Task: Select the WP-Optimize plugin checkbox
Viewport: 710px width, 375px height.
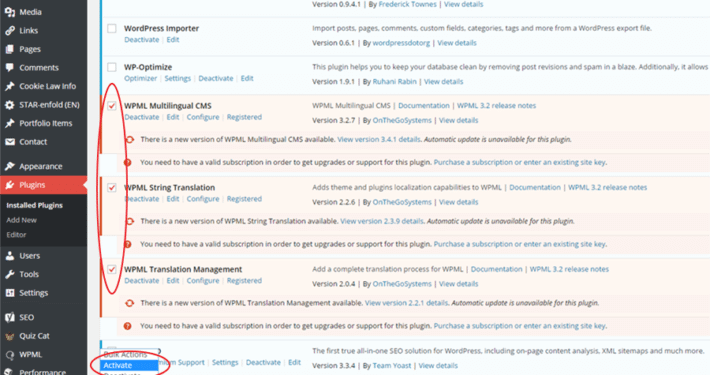Action: point(112,67)
